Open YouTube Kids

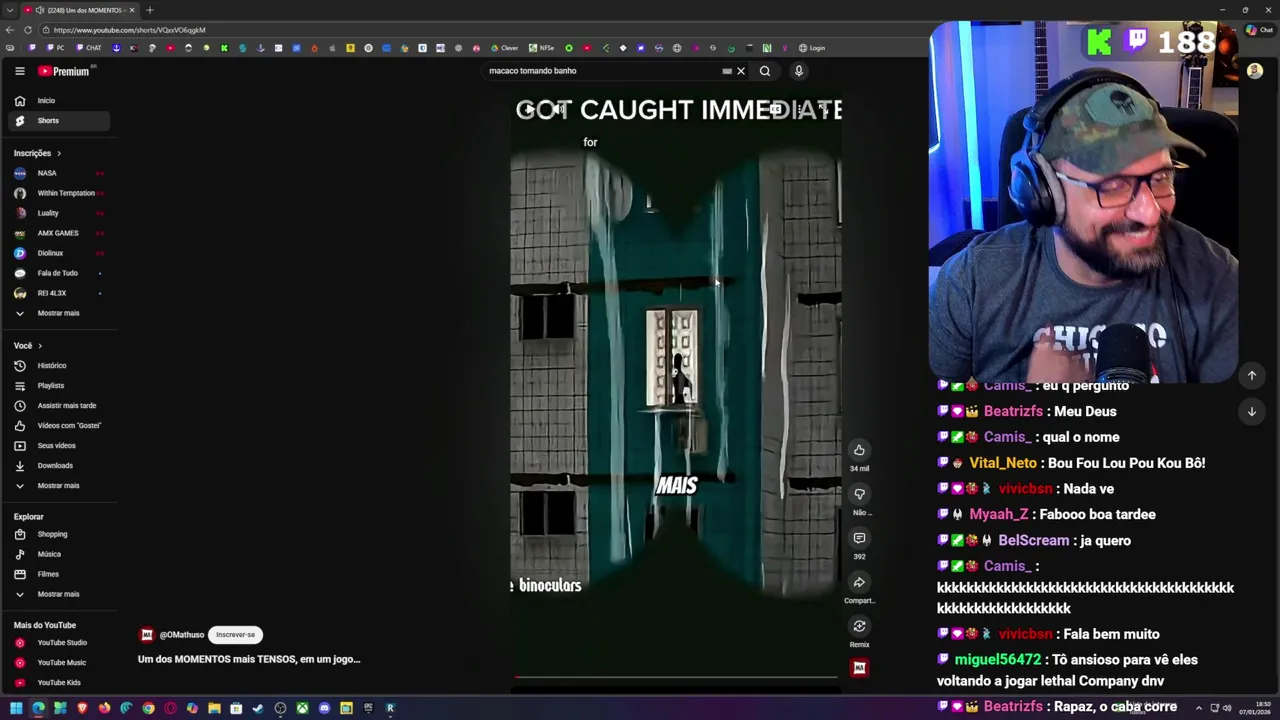pos(58,682)
